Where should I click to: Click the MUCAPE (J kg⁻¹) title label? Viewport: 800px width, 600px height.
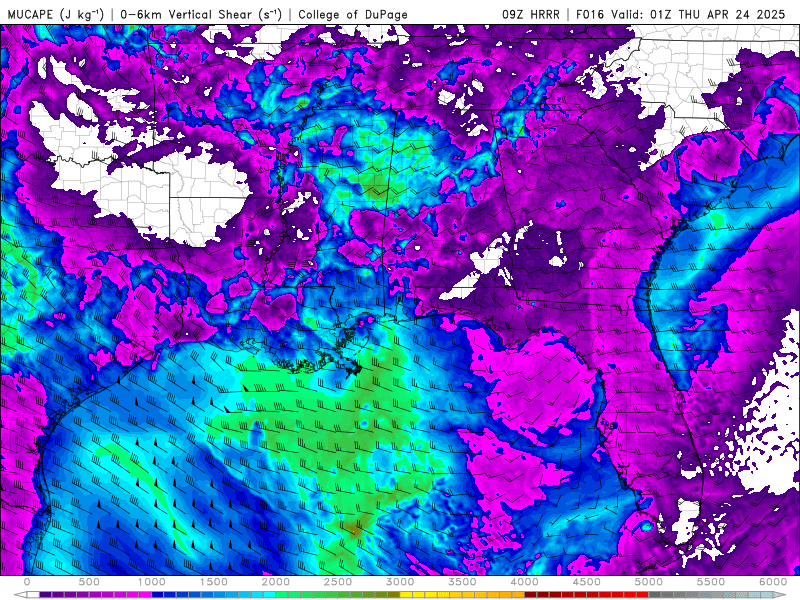coord(56,14)
